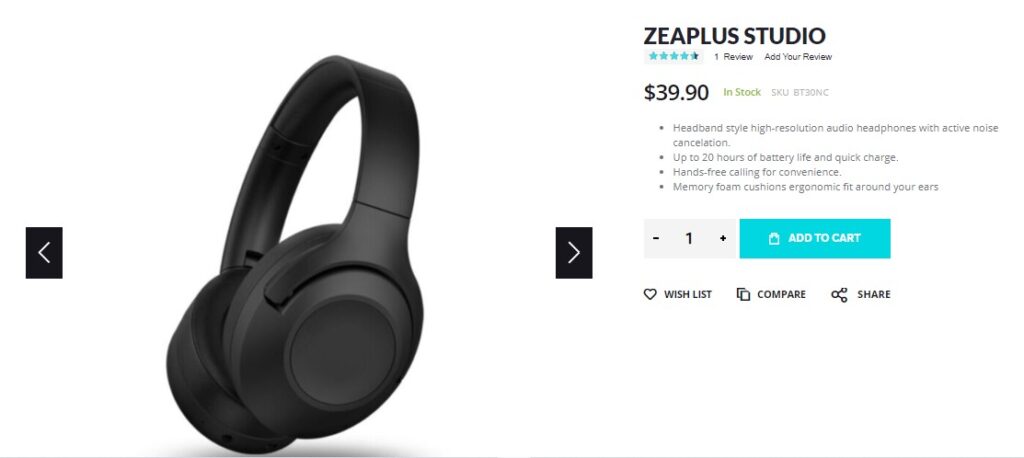Click the five-star rating display

pyautogui.click(x=674, y=56)
